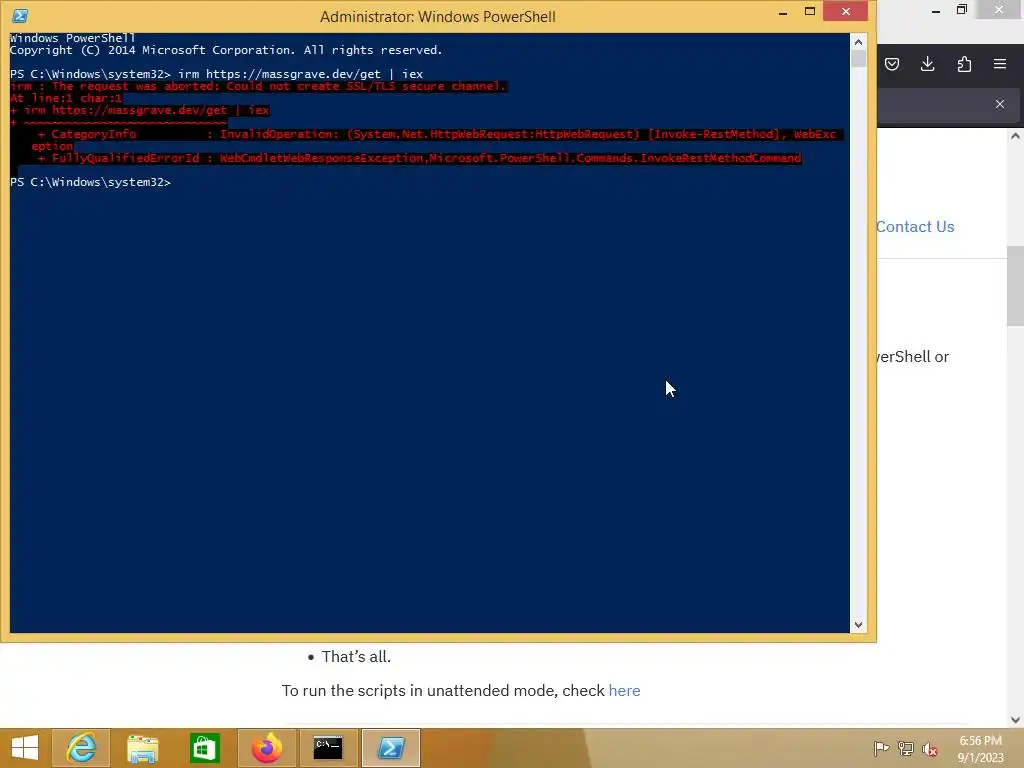1024x768 pixels.
Task: Minimize the Firefox window
Action: click(x=936, y=10)
